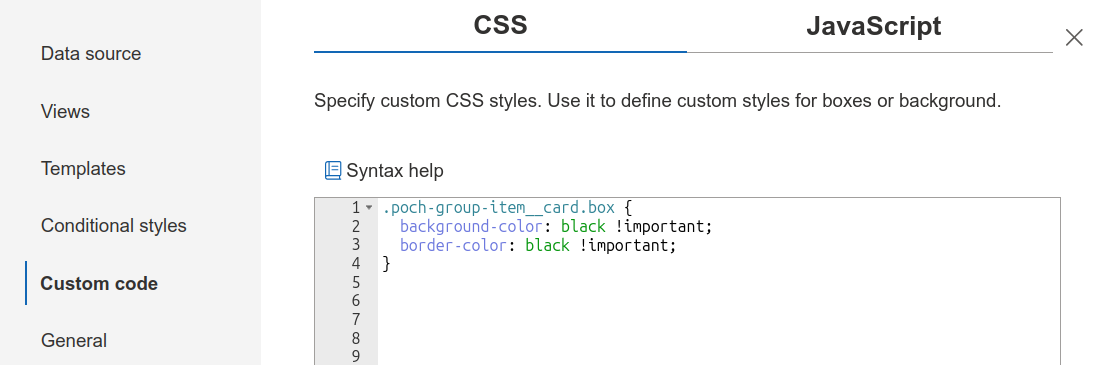This screenshot has width=1114, height=365.
Task: Open the Data source section
Action: [x=91, y=54]
